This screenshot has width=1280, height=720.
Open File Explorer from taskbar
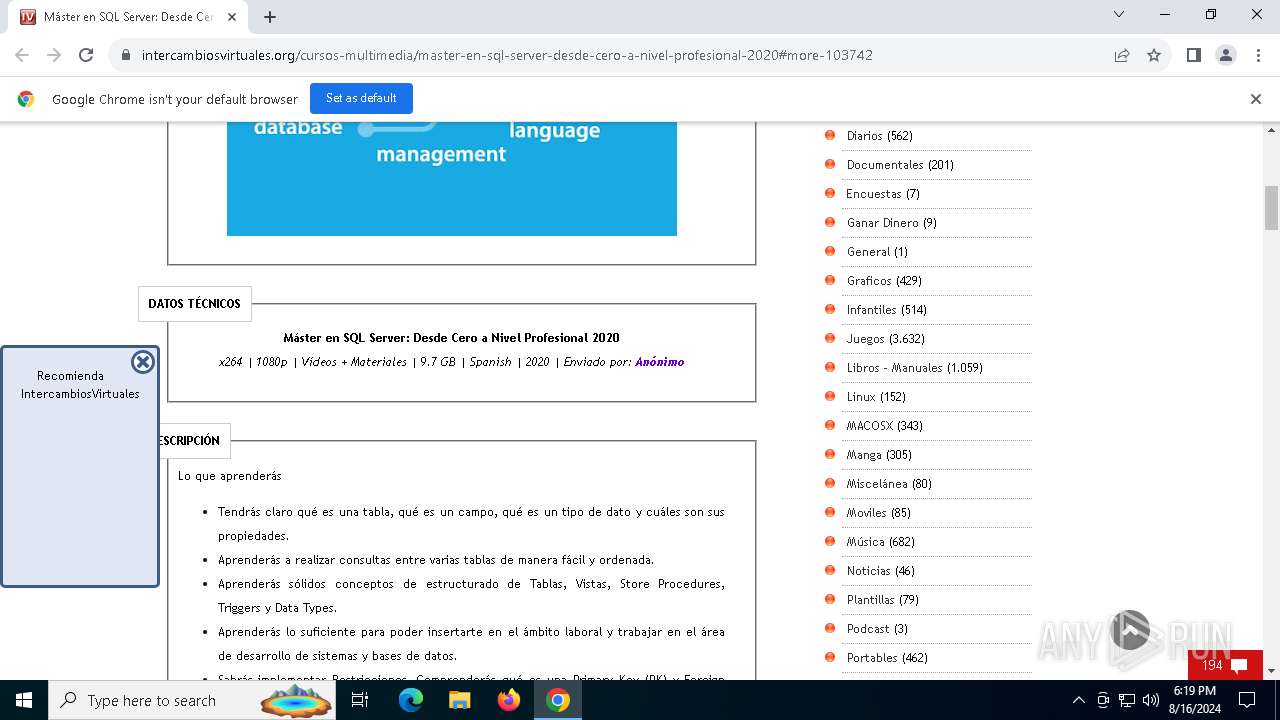(459, 700)
